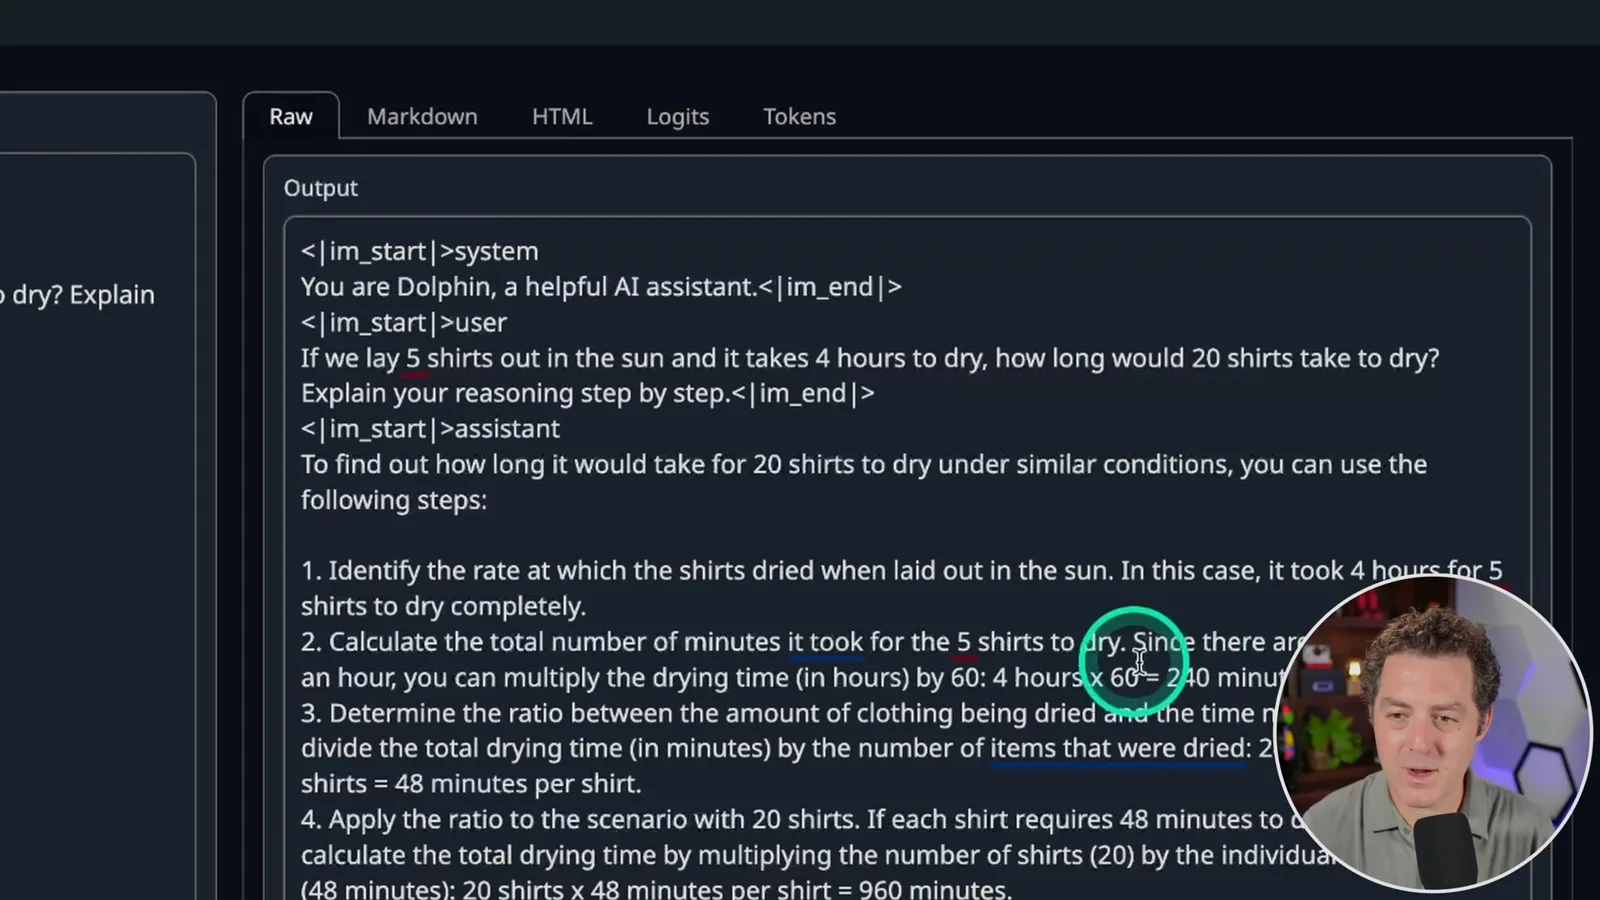Click 'You are Dolphin, a helpful AI assistant' line
1600x900 pixels.
(x=601, y=287)
